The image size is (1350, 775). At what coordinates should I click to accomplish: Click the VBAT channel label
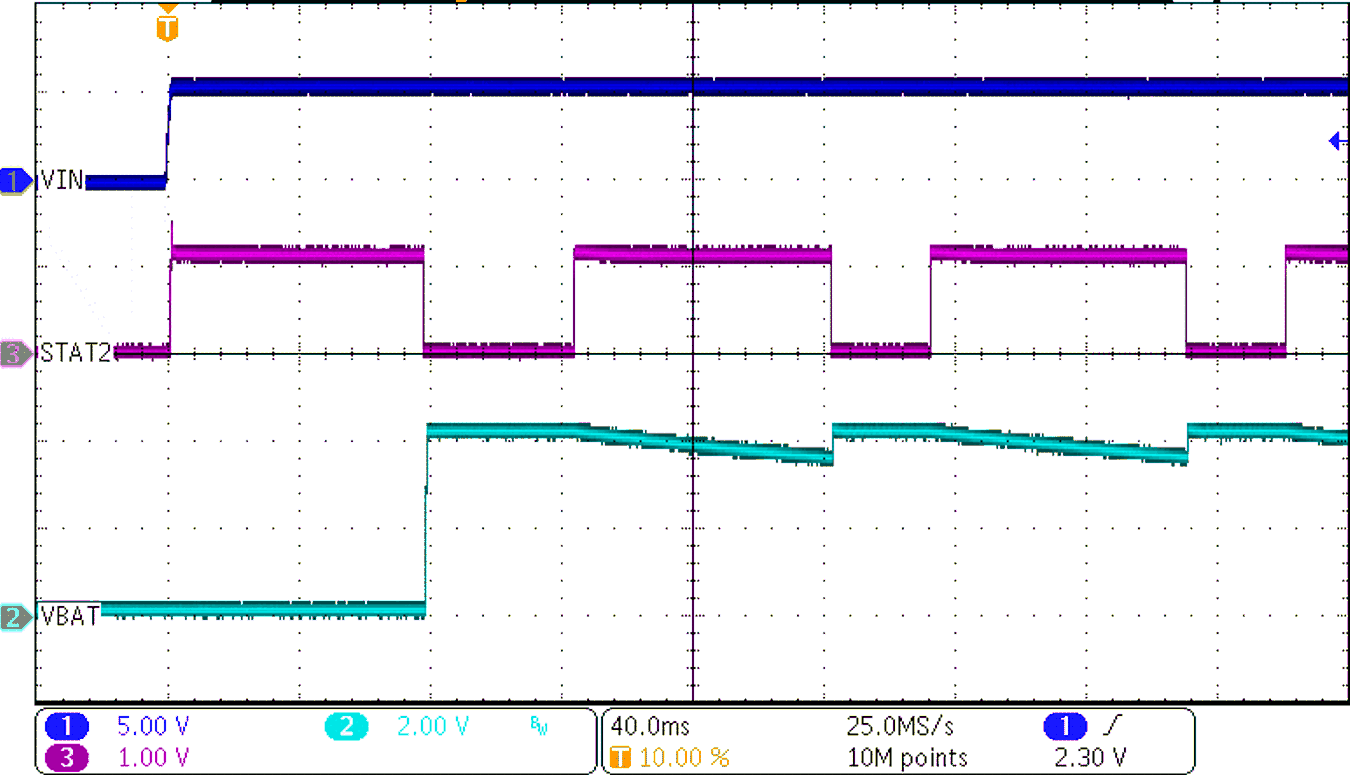point(68,616)
